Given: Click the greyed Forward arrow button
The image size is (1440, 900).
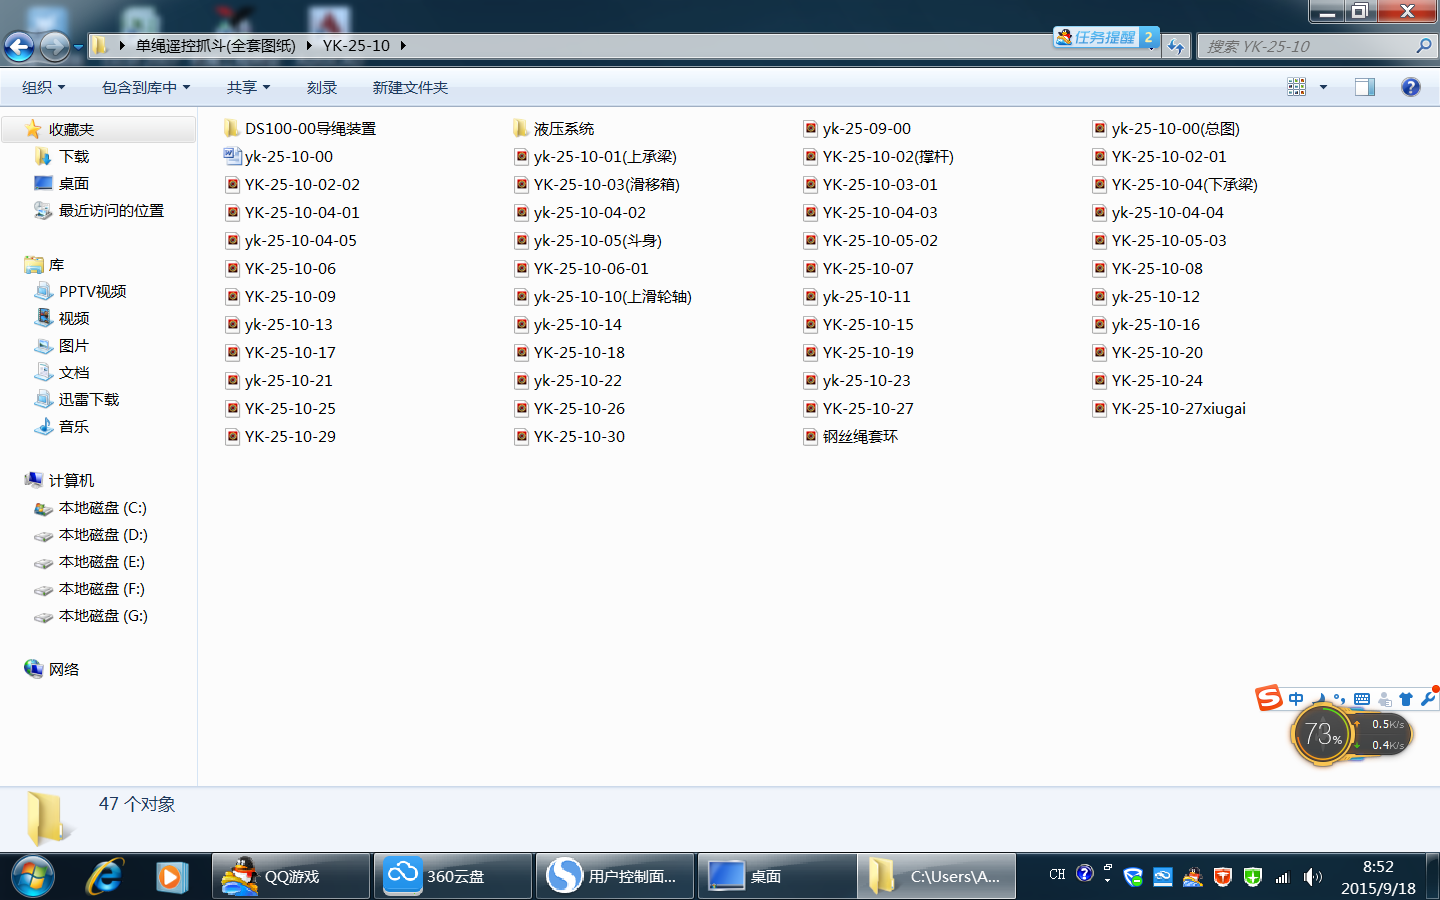Looking at the screenshot, I should [55, 46].
